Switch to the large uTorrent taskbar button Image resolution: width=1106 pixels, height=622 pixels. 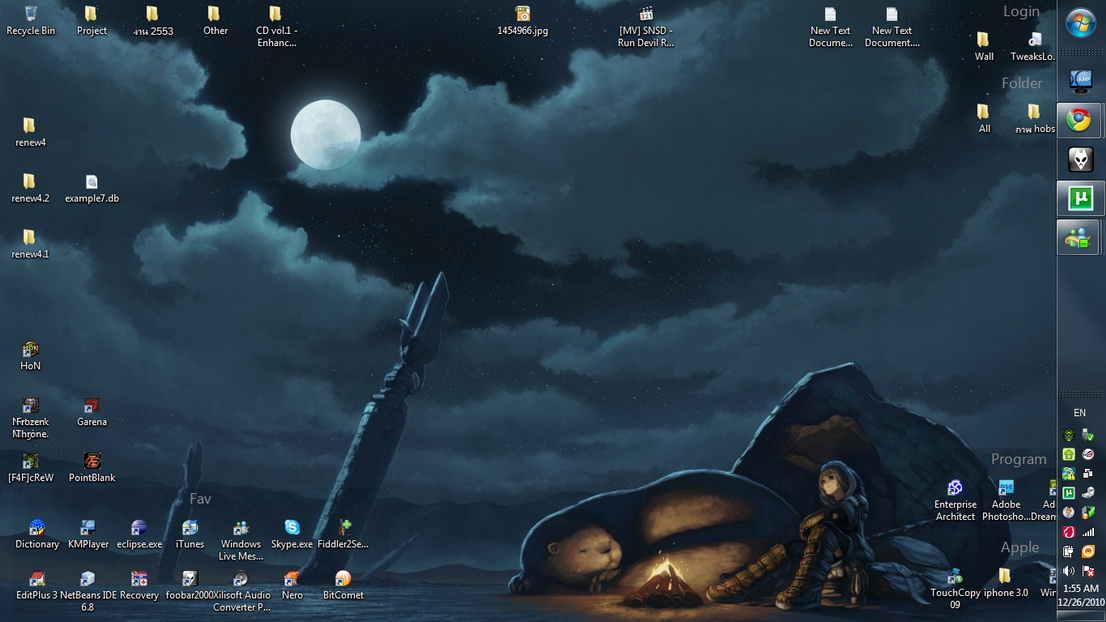[1080, 198]
